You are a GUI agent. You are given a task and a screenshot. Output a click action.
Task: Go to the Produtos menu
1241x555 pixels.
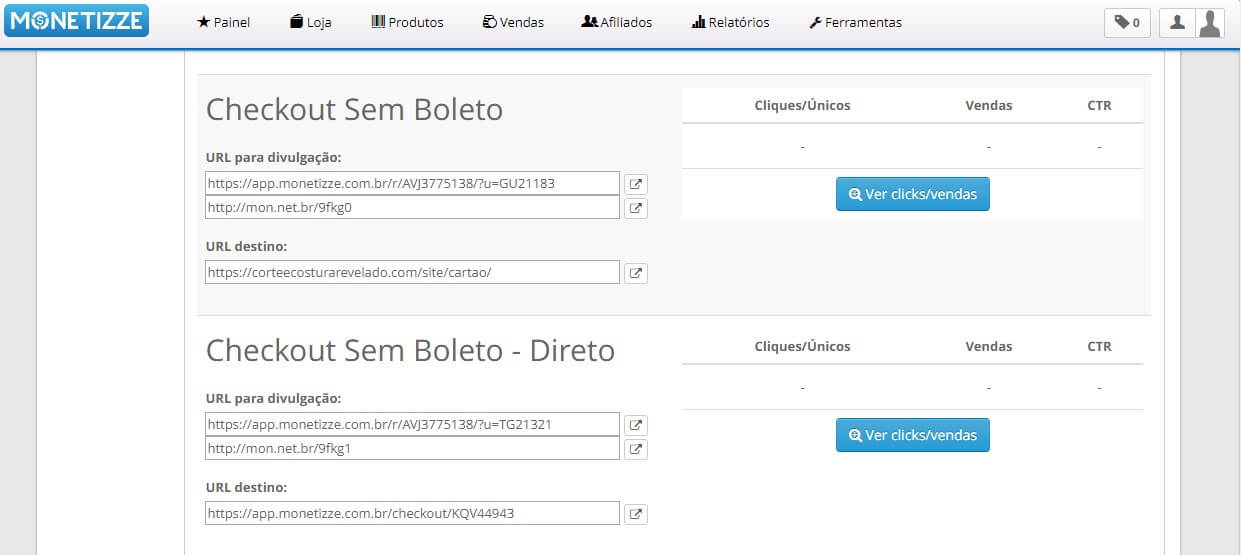[407, 22]
